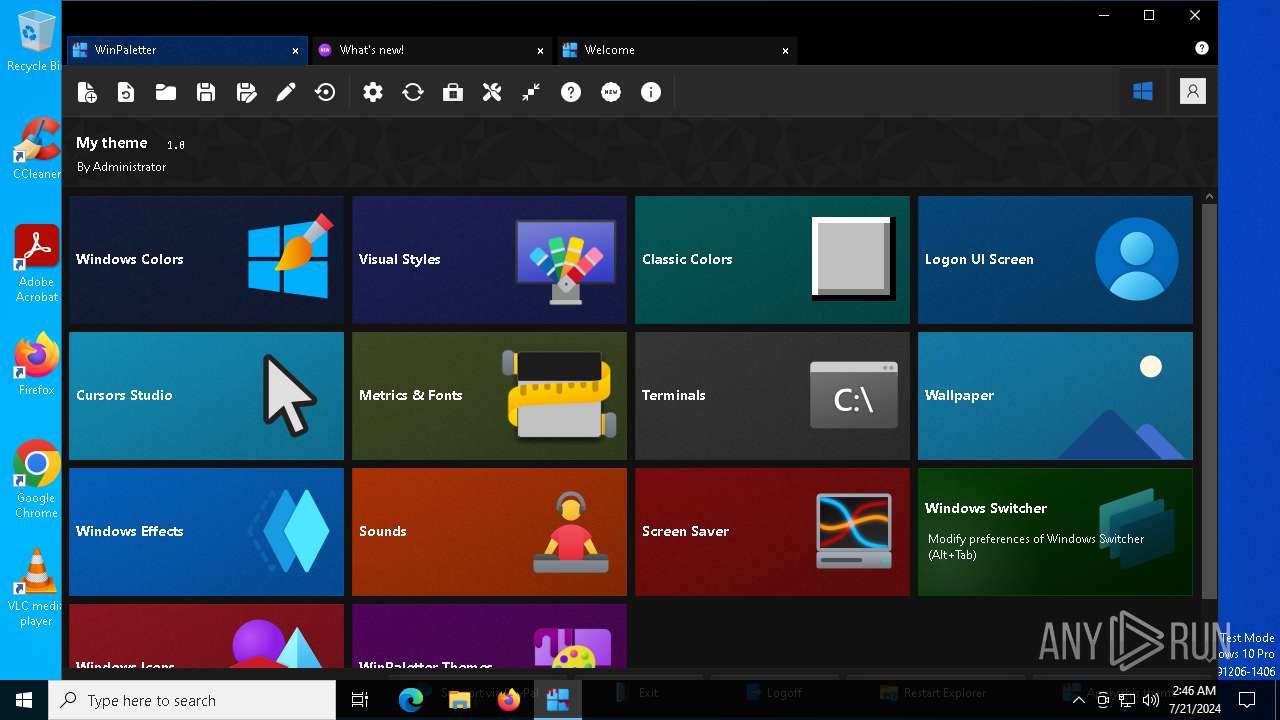Screen dimensions: 1280x720
Task: Click the NEW badge toolbar icon
Action: [611, 92]
